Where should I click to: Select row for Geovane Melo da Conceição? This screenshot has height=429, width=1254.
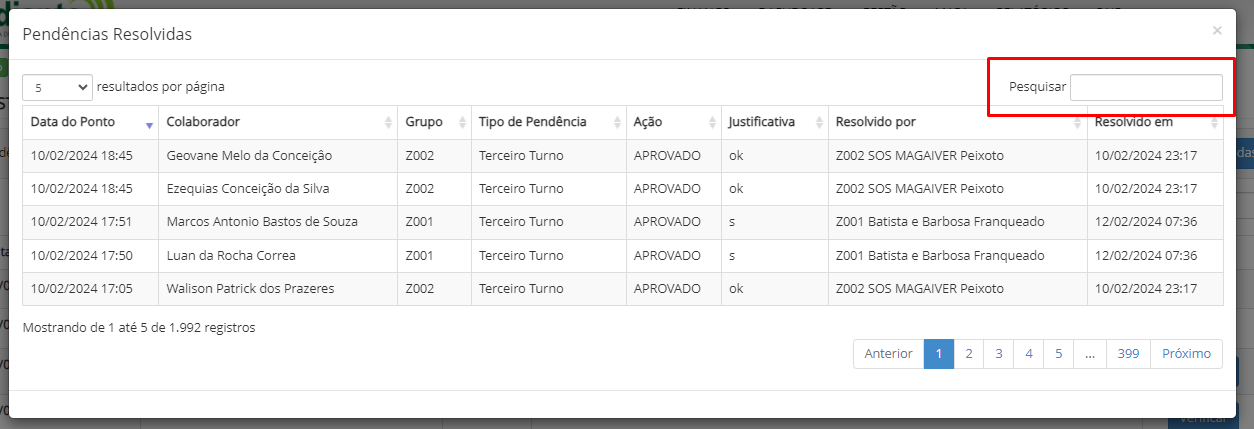tap(249, 156)
